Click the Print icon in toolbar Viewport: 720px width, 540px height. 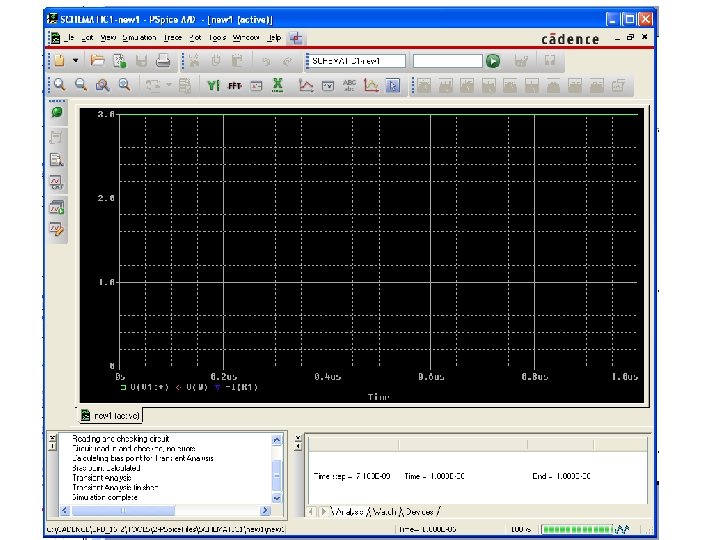[x=162, y=61]
